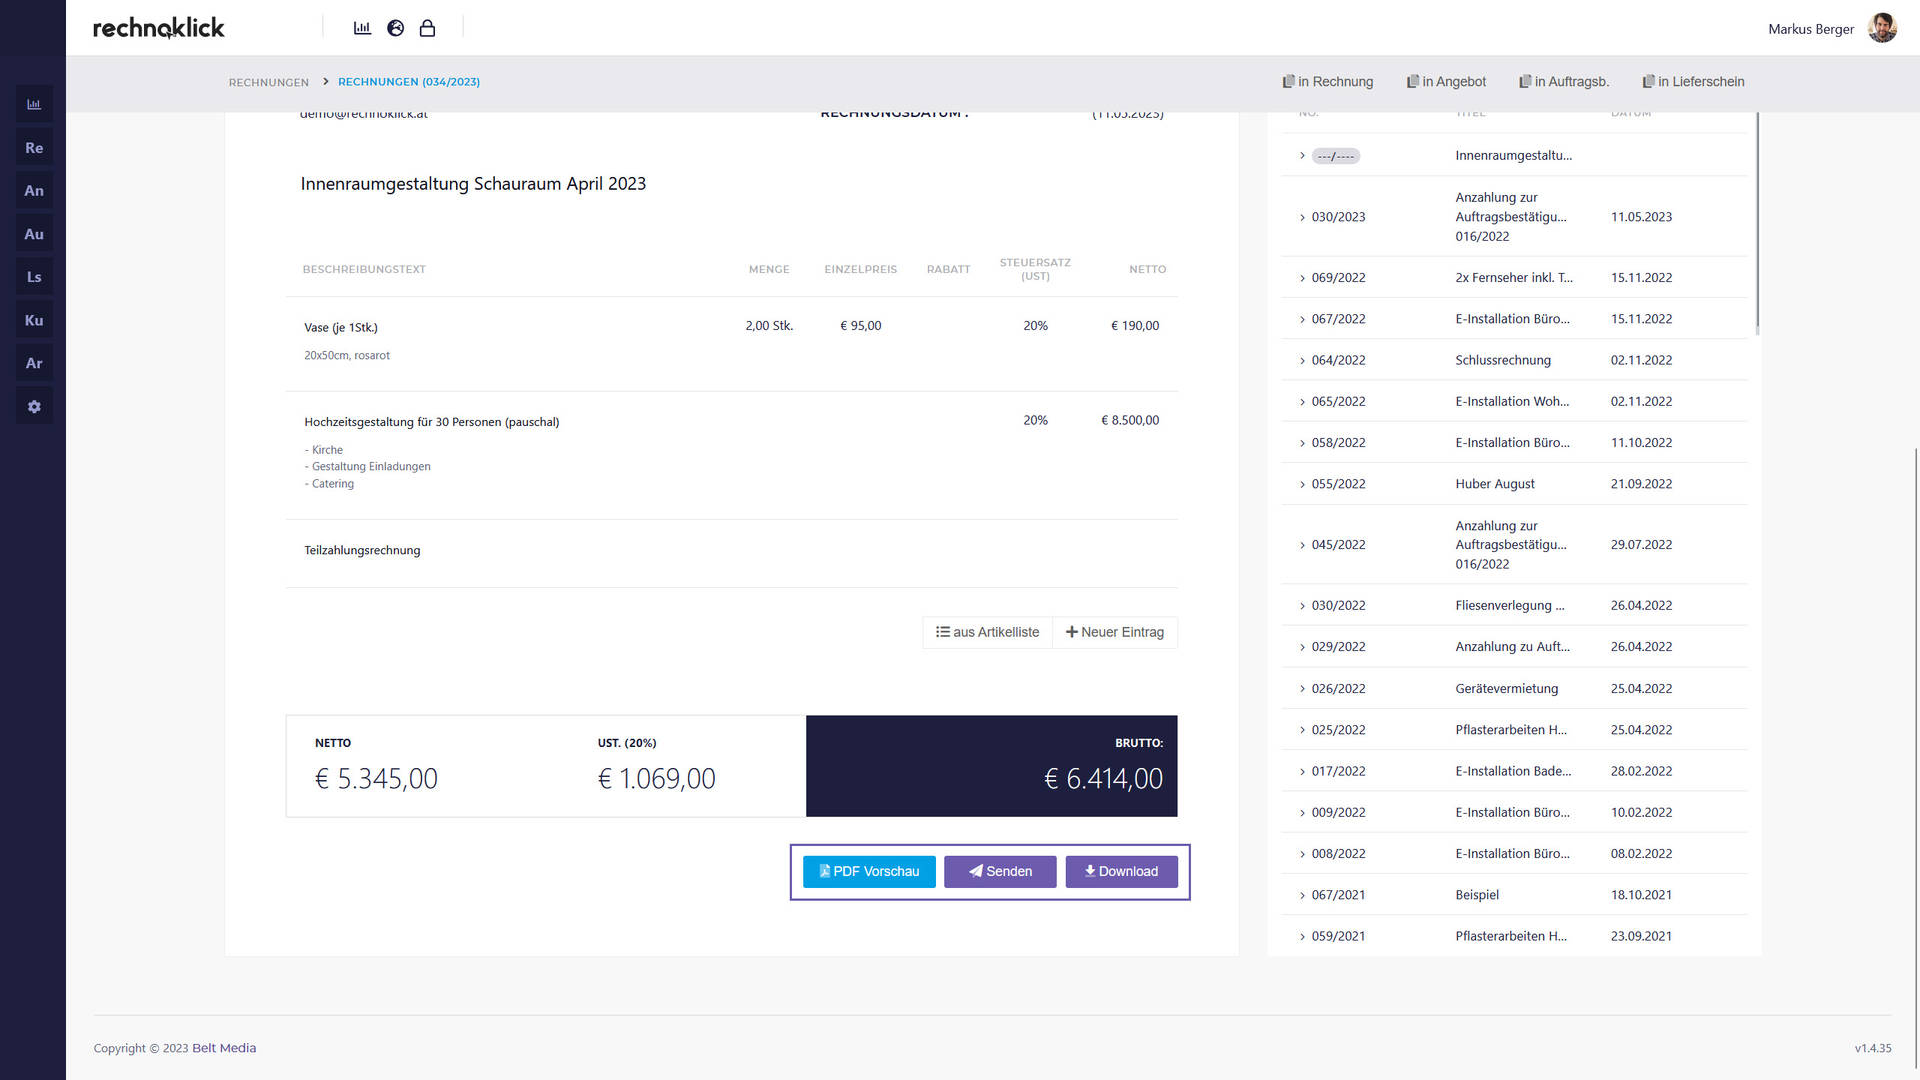Click NETTO total € 5.345,00

tap(376, 779)
